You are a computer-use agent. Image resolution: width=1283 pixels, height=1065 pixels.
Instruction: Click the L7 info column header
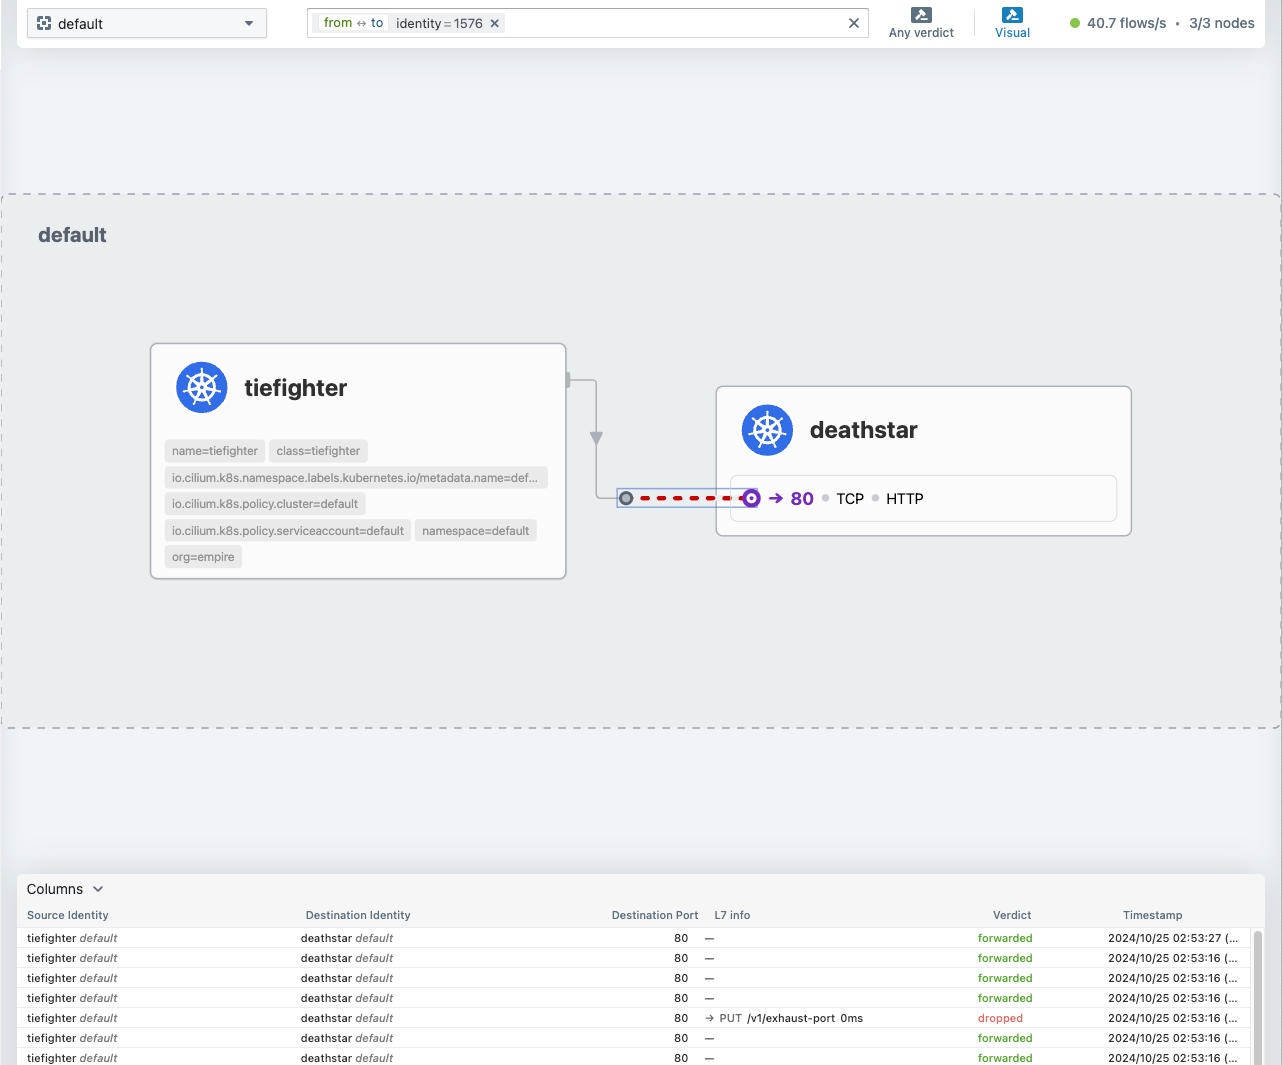pos(732,915)
